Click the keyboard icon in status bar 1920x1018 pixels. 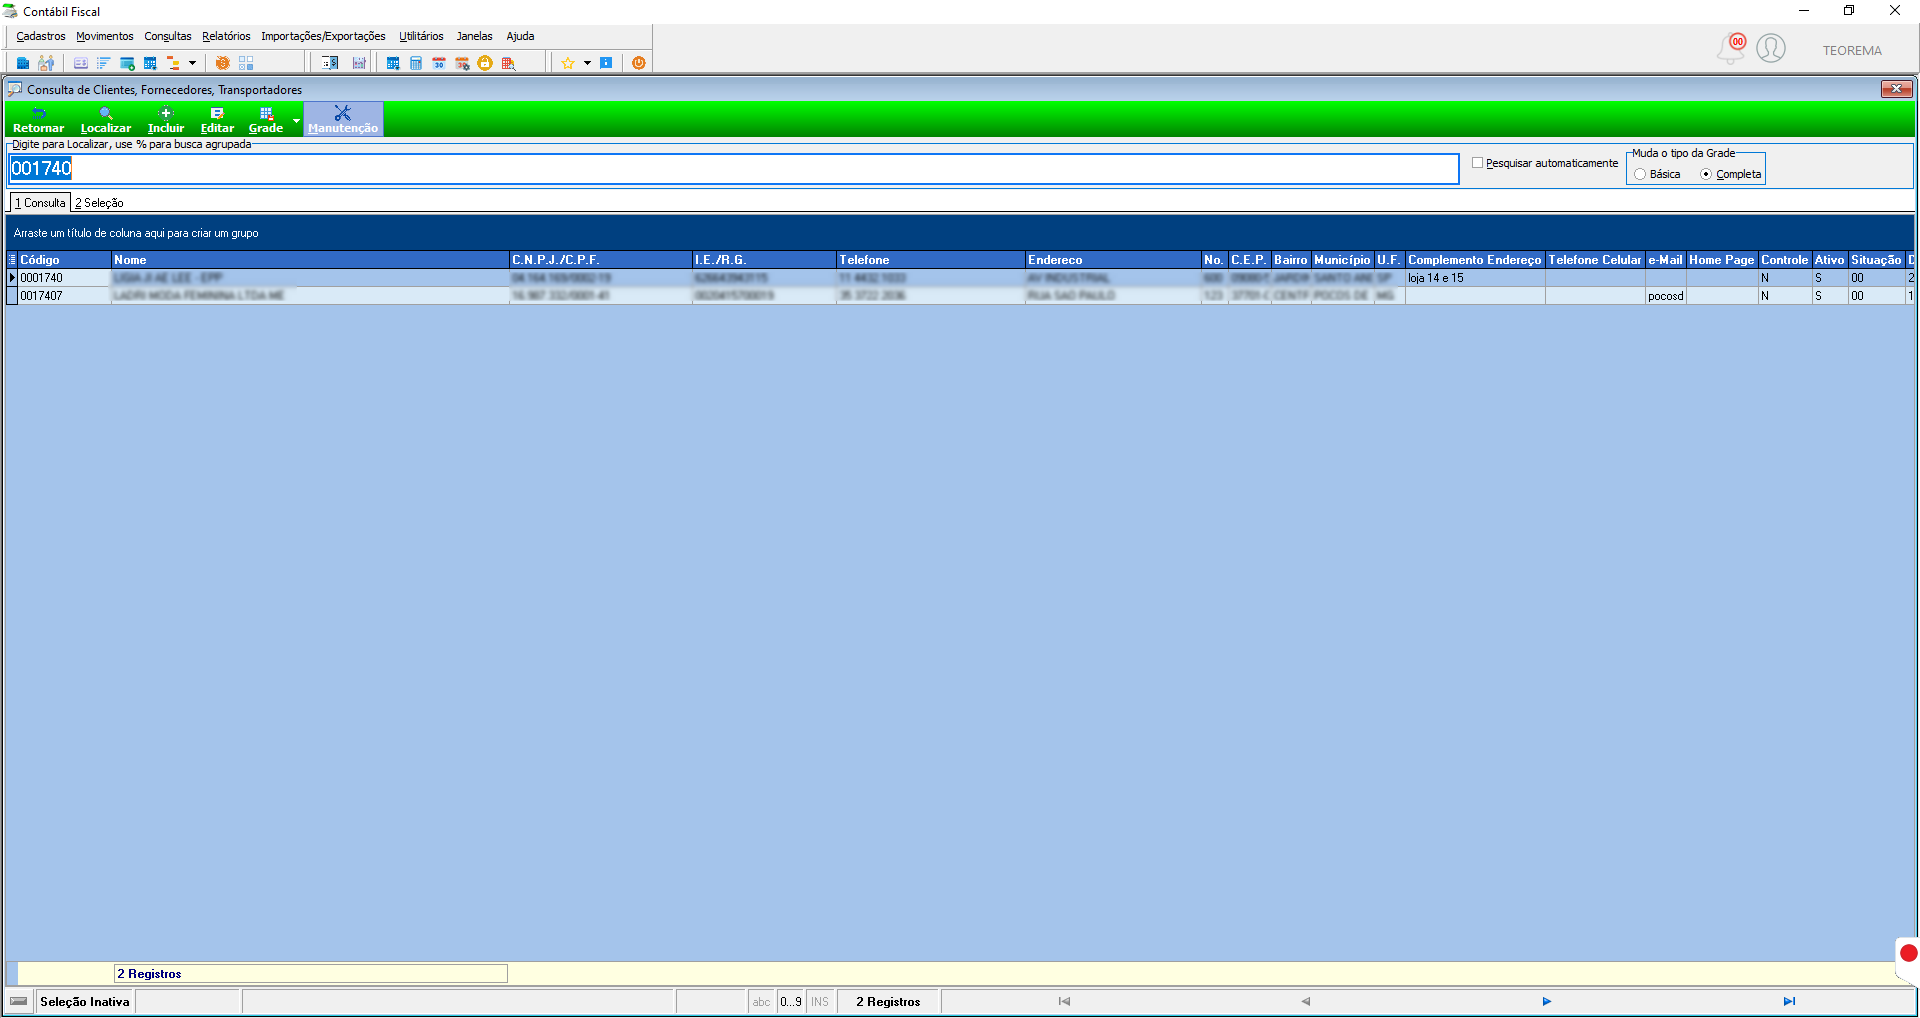[x=19, y=1001]
